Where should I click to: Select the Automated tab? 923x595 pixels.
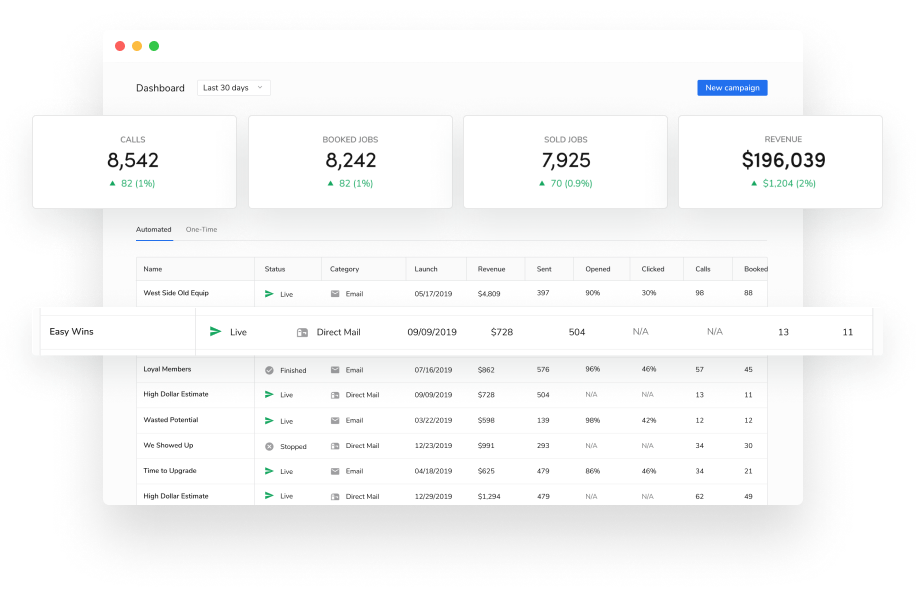(x=153, y=229)
